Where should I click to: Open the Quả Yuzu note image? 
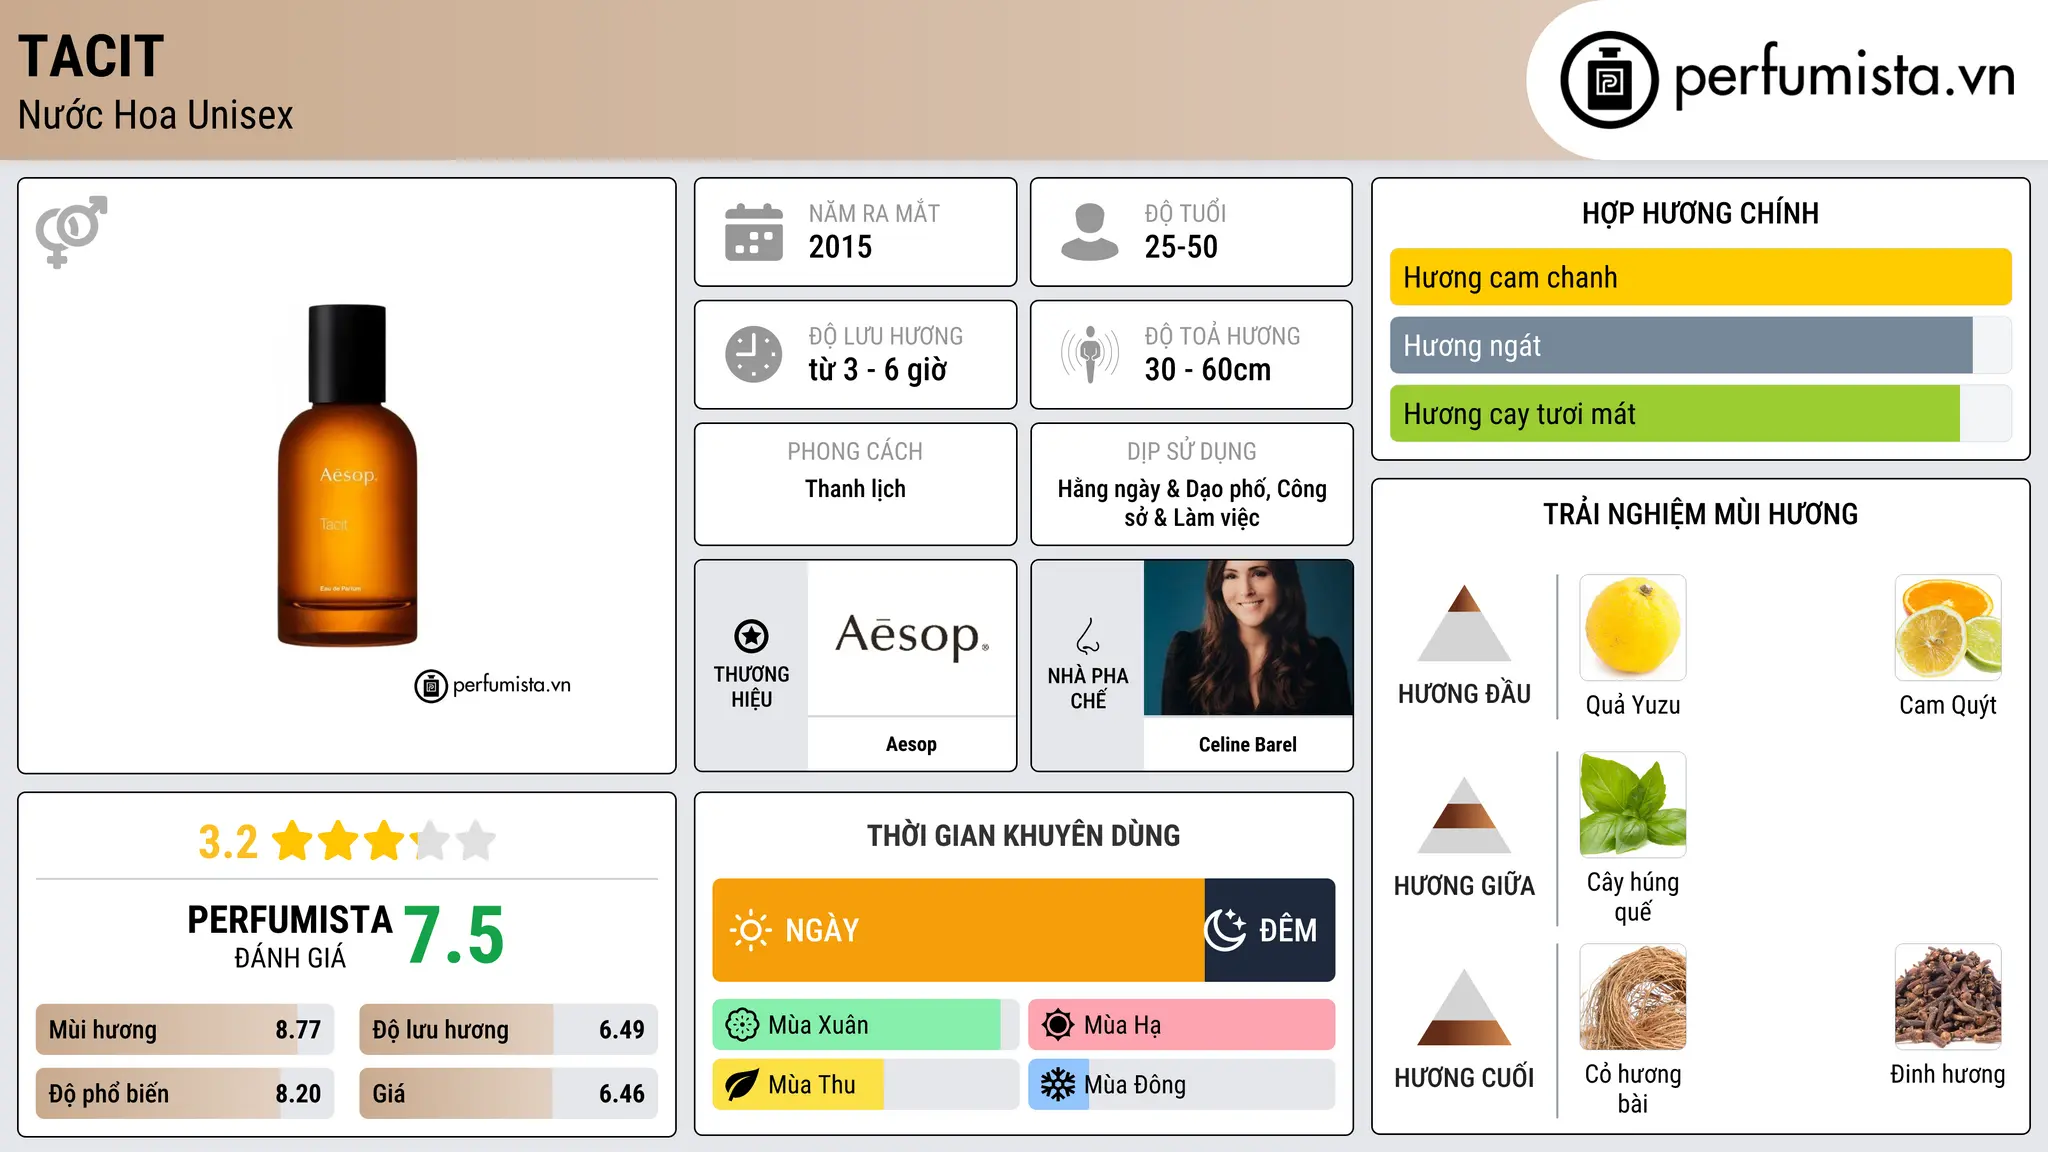pos(1633,628)
